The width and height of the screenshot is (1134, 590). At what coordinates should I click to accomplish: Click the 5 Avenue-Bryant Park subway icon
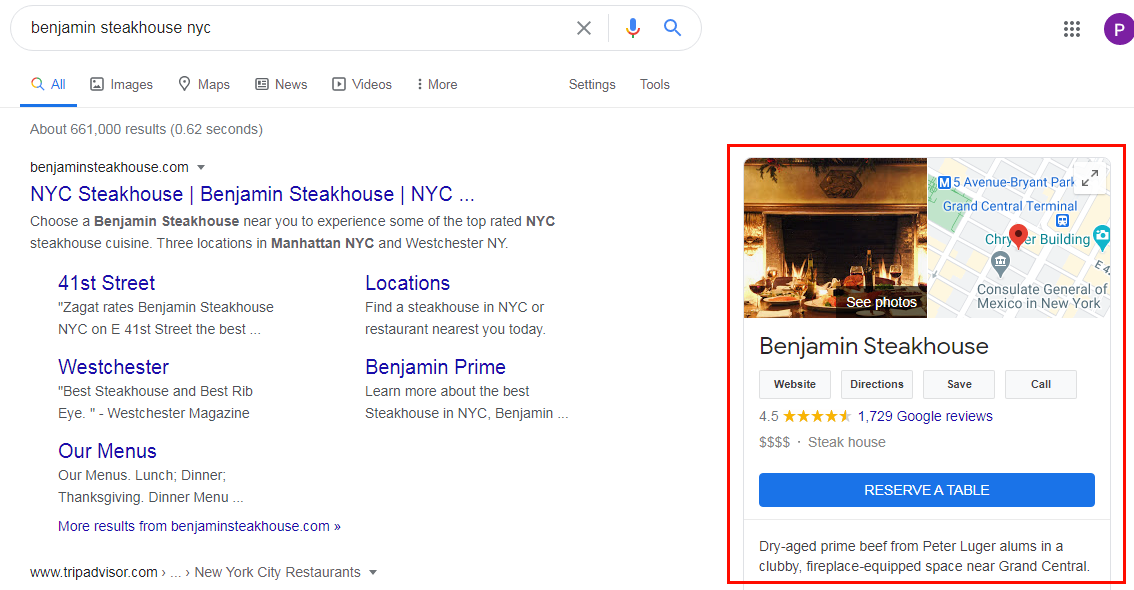(x=945, y=183)
